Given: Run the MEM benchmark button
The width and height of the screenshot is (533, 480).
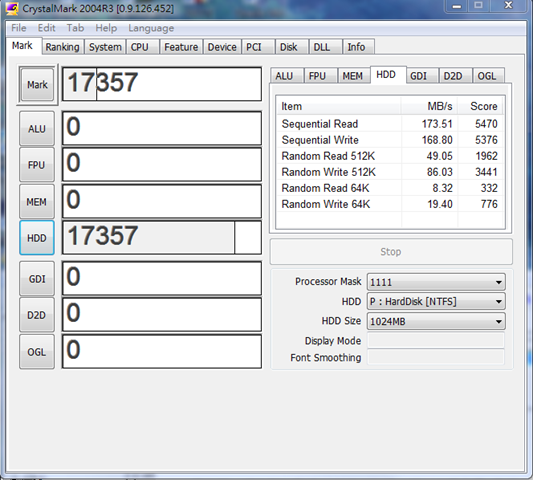Looking at the screenshot, I should (37, 202).
